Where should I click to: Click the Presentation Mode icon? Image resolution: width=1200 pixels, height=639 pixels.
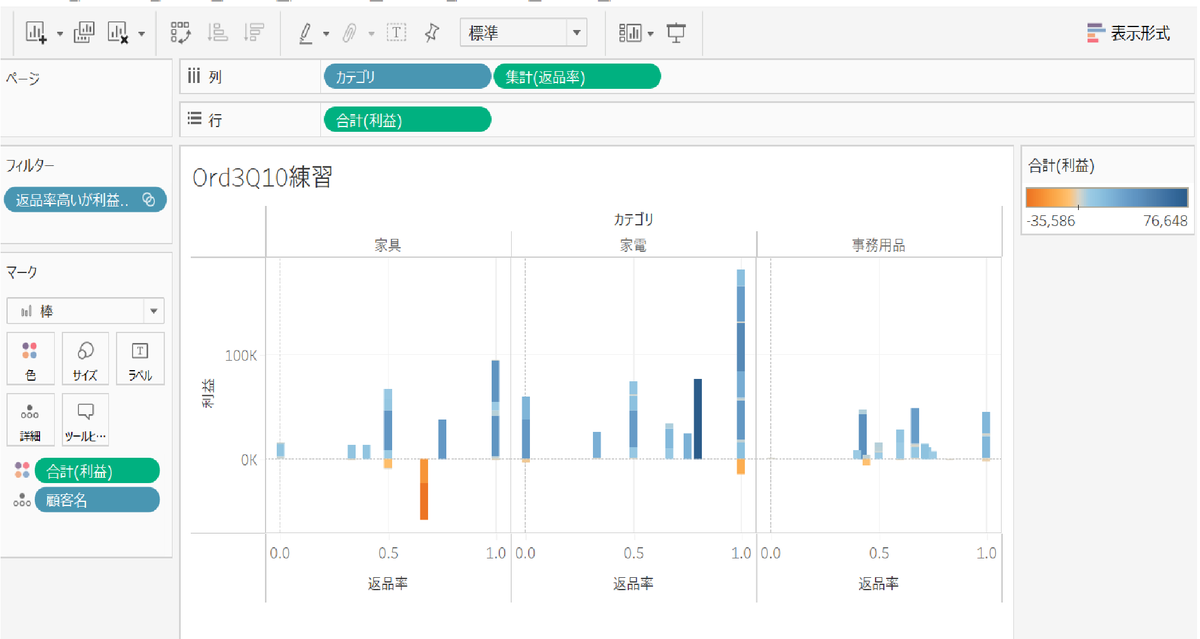pos(677,33)
